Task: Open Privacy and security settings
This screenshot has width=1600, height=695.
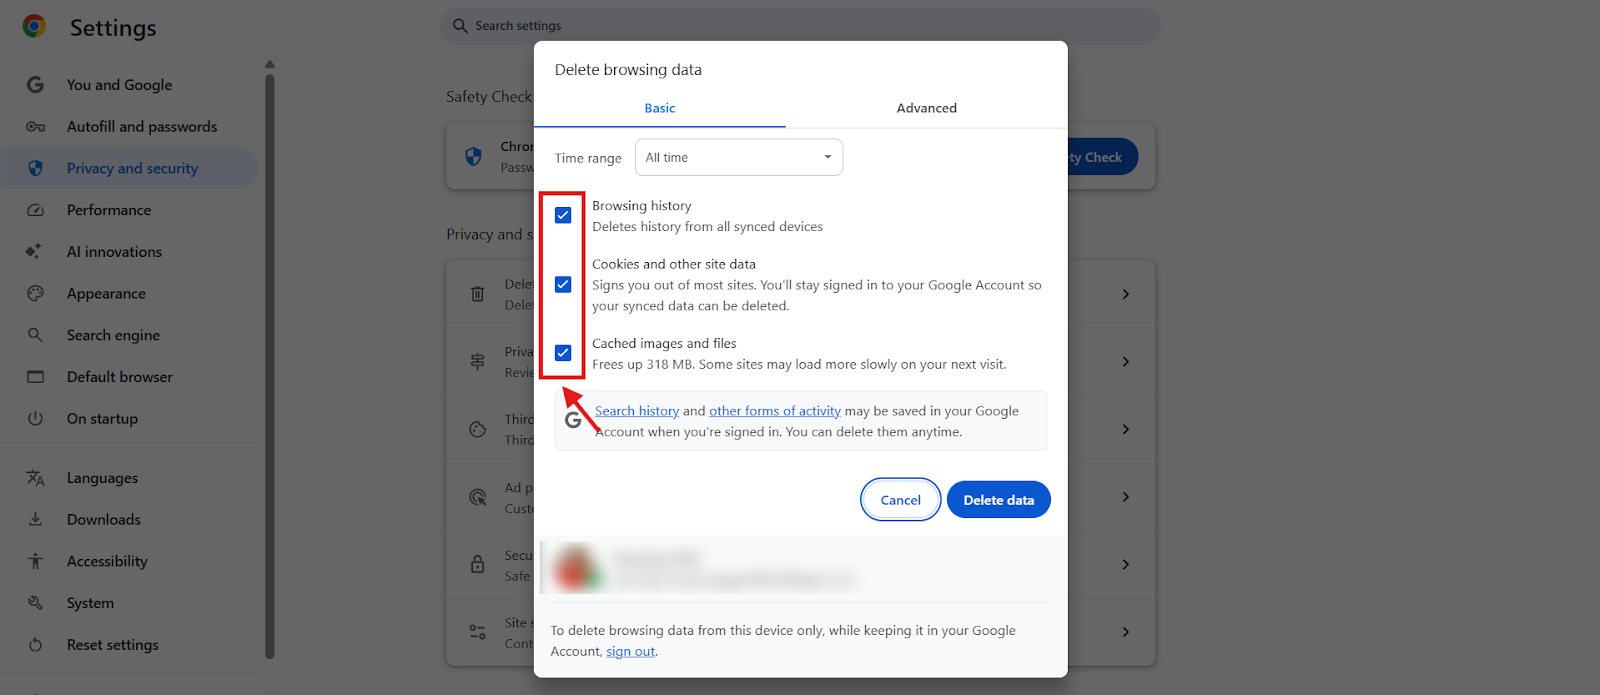Action: pyautogui.click(x=130, y=168)
